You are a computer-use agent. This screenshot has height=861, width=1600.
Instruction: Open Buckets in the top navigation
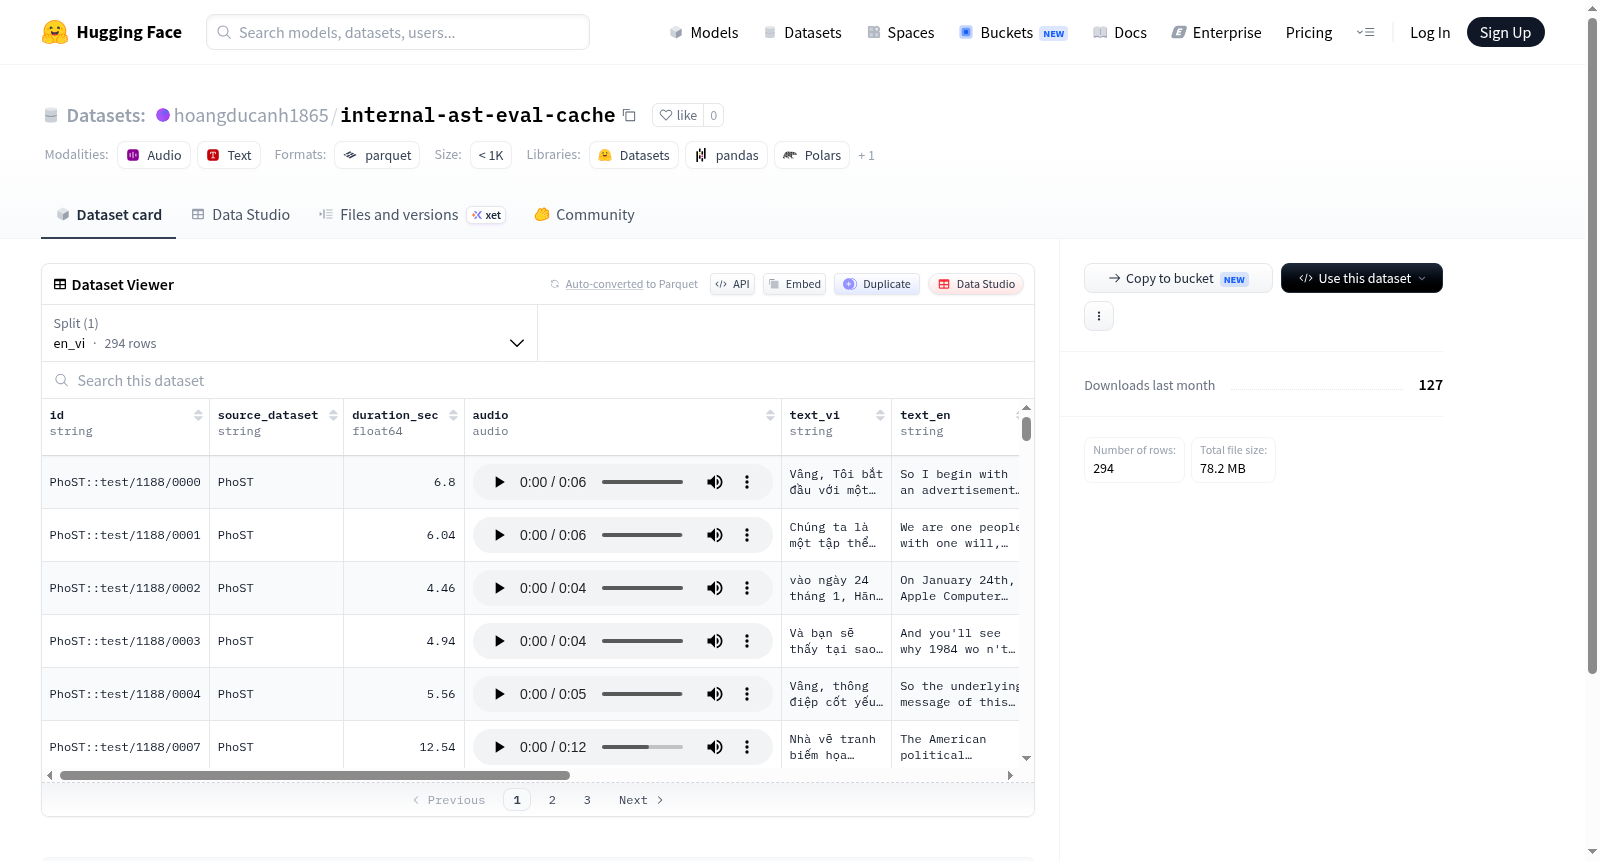[1013, 32]
